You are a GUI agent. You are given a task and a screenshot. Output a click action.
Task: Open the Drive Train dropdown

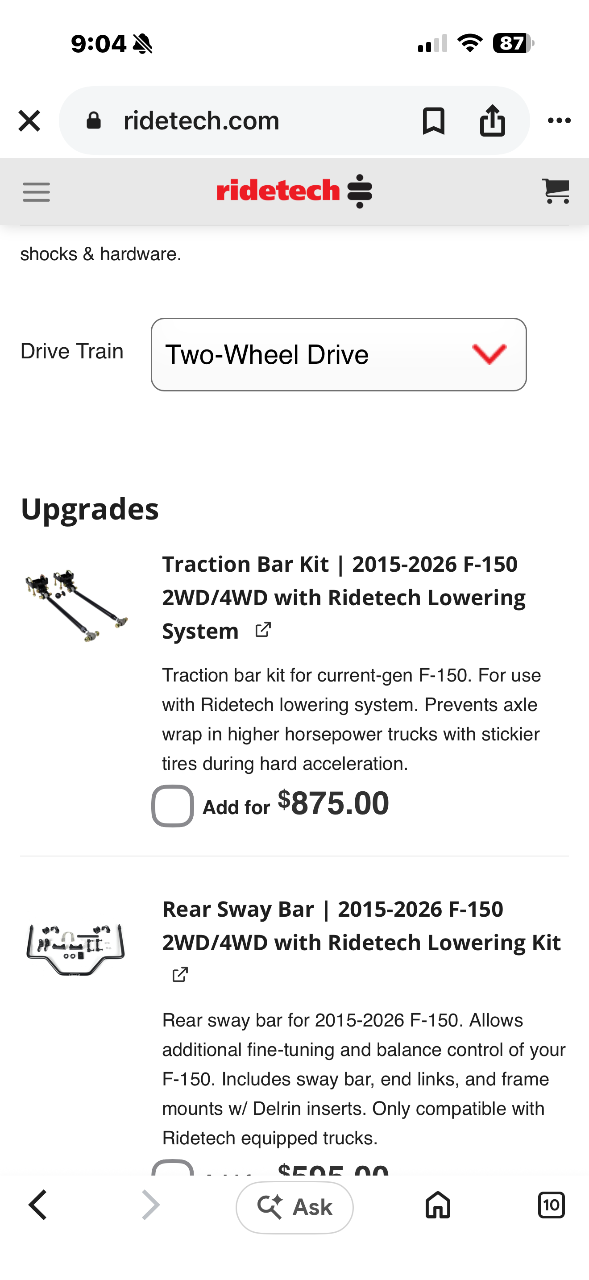pos(338,354)
